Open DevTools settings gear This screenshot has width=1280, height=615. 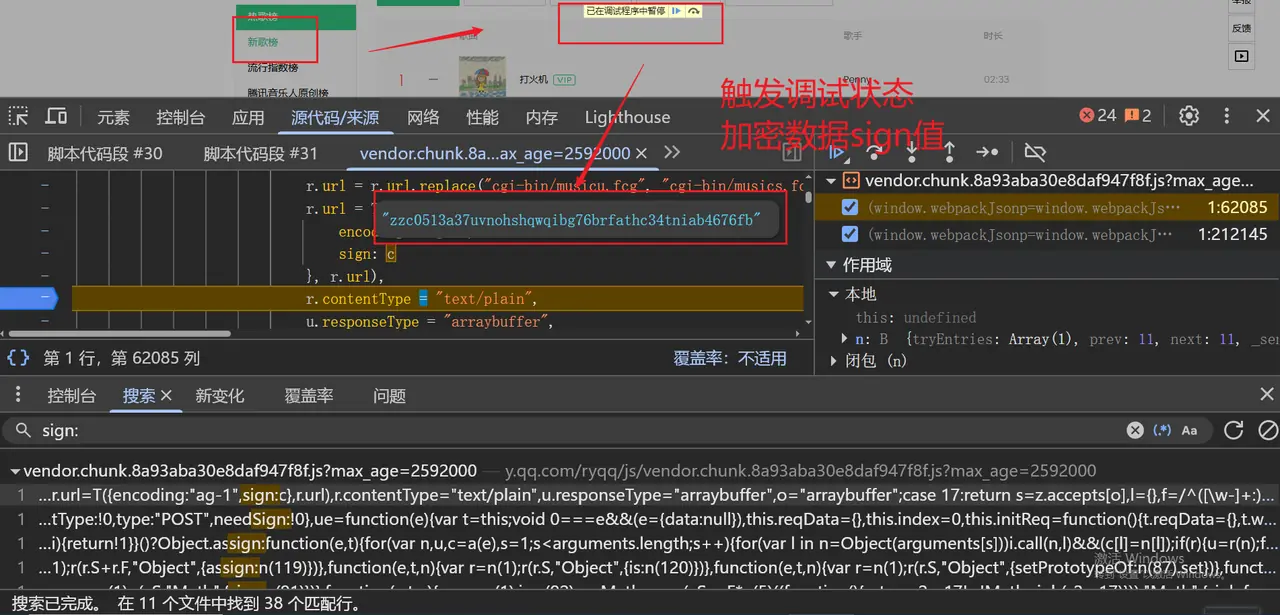(x=1188, y=116)
